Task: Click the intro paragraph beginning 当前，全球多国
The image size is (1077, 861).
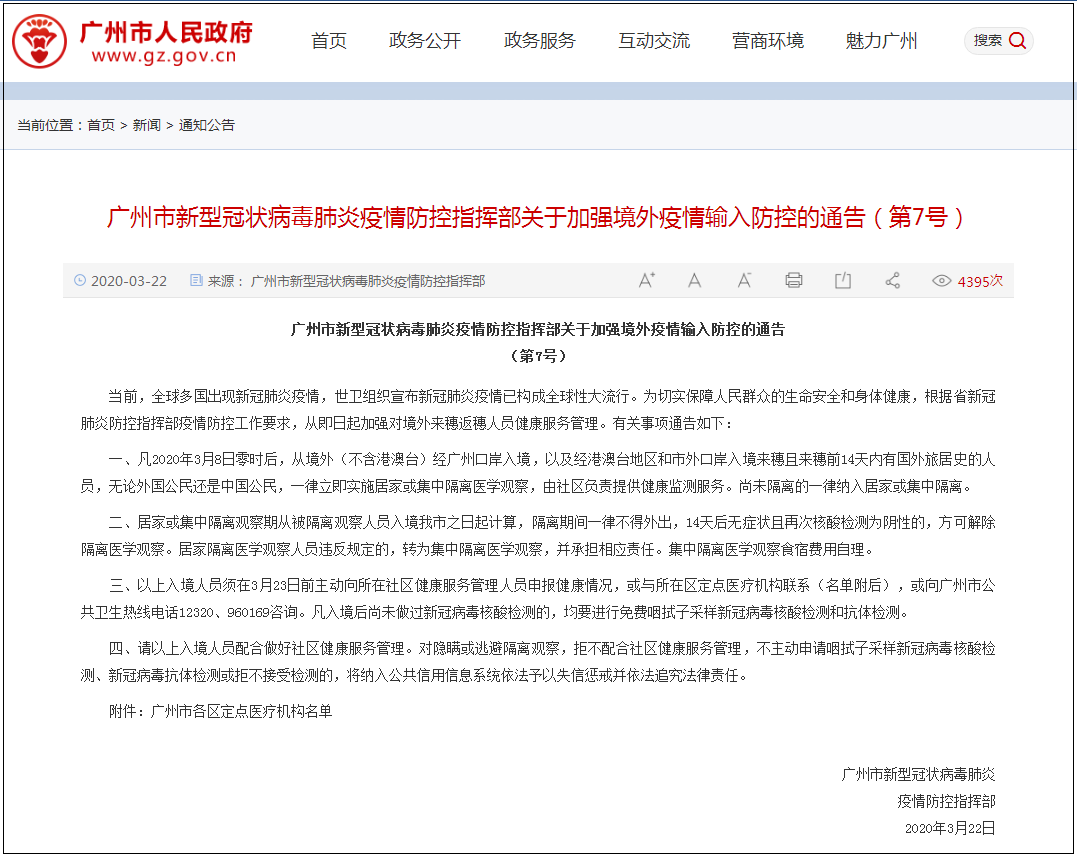Action: [538, 410]
